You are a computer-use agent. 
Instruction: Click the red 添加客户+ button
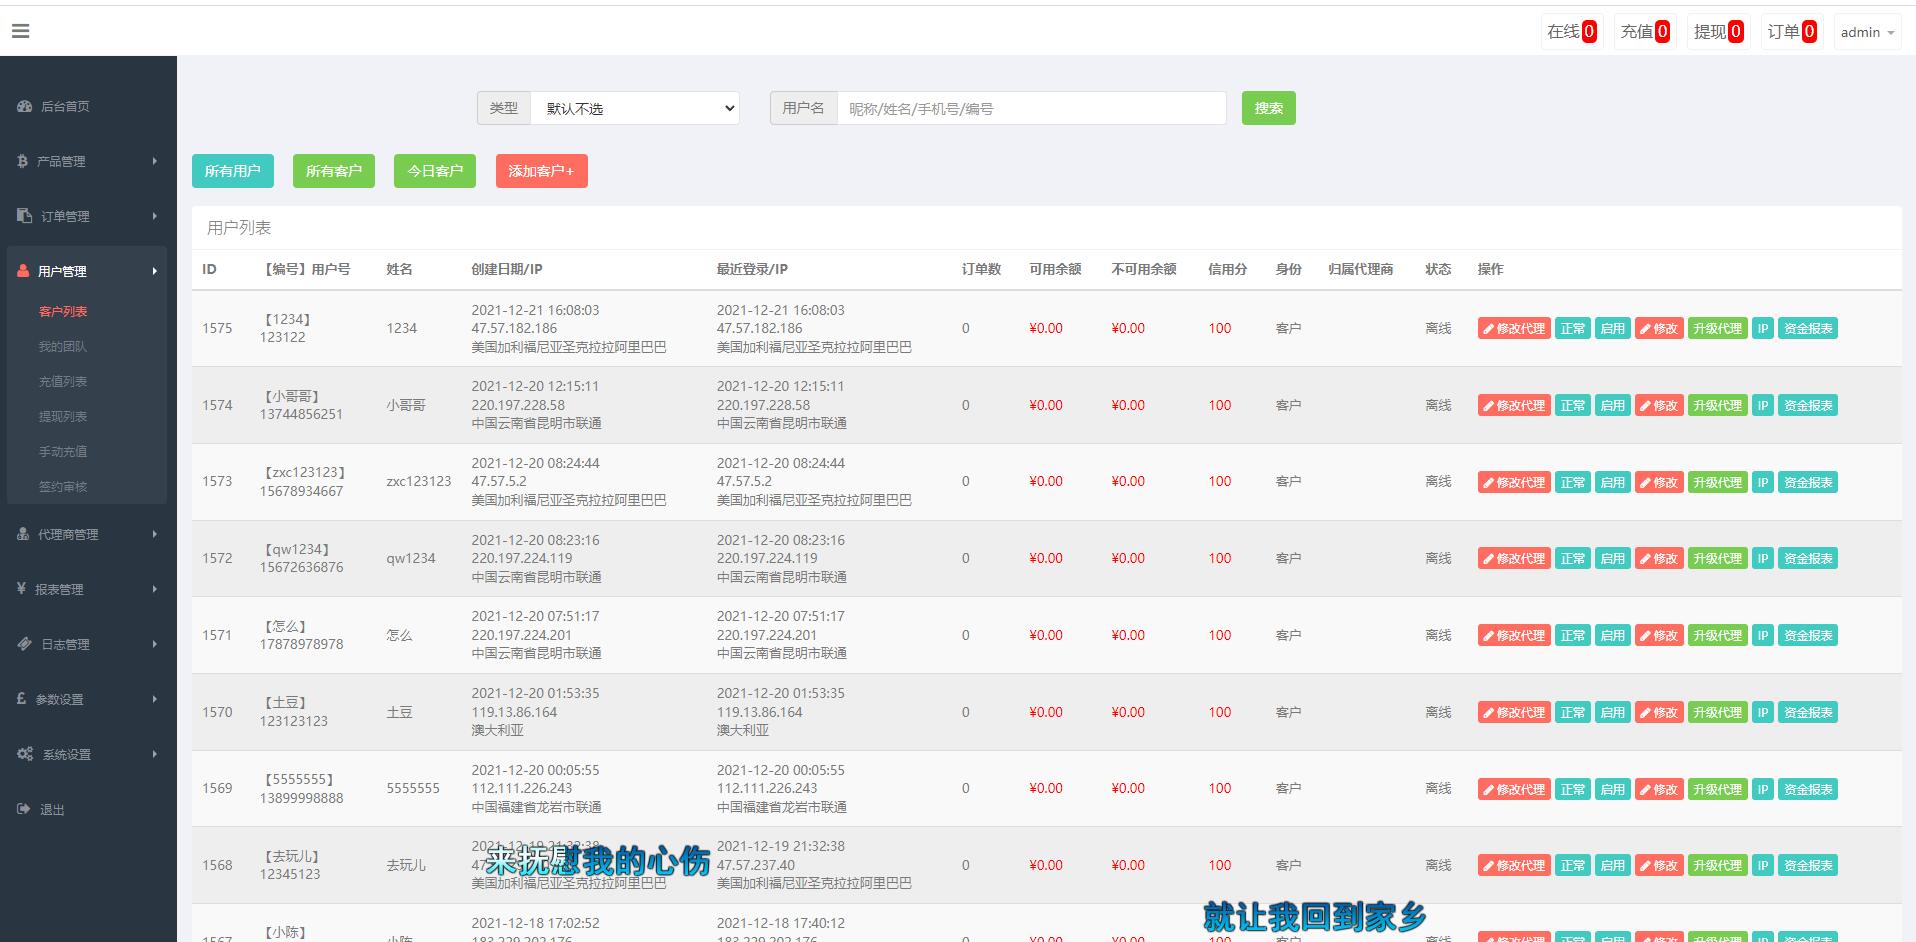tap(541, 171)
